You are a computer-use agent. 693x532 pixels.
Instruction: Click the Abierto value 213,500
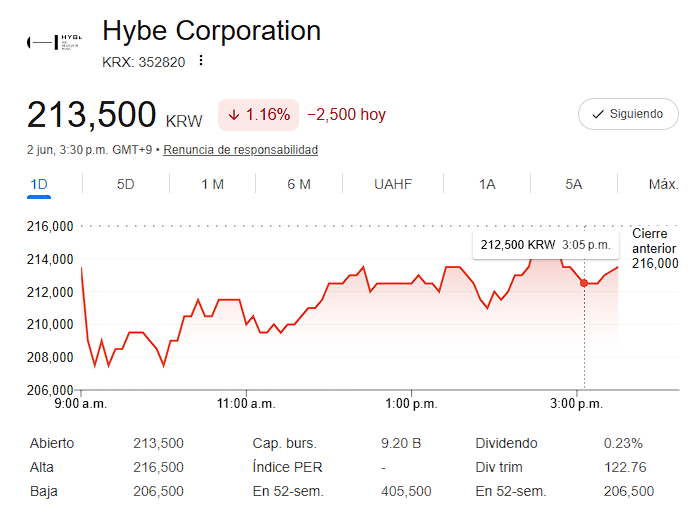[158, 443]
